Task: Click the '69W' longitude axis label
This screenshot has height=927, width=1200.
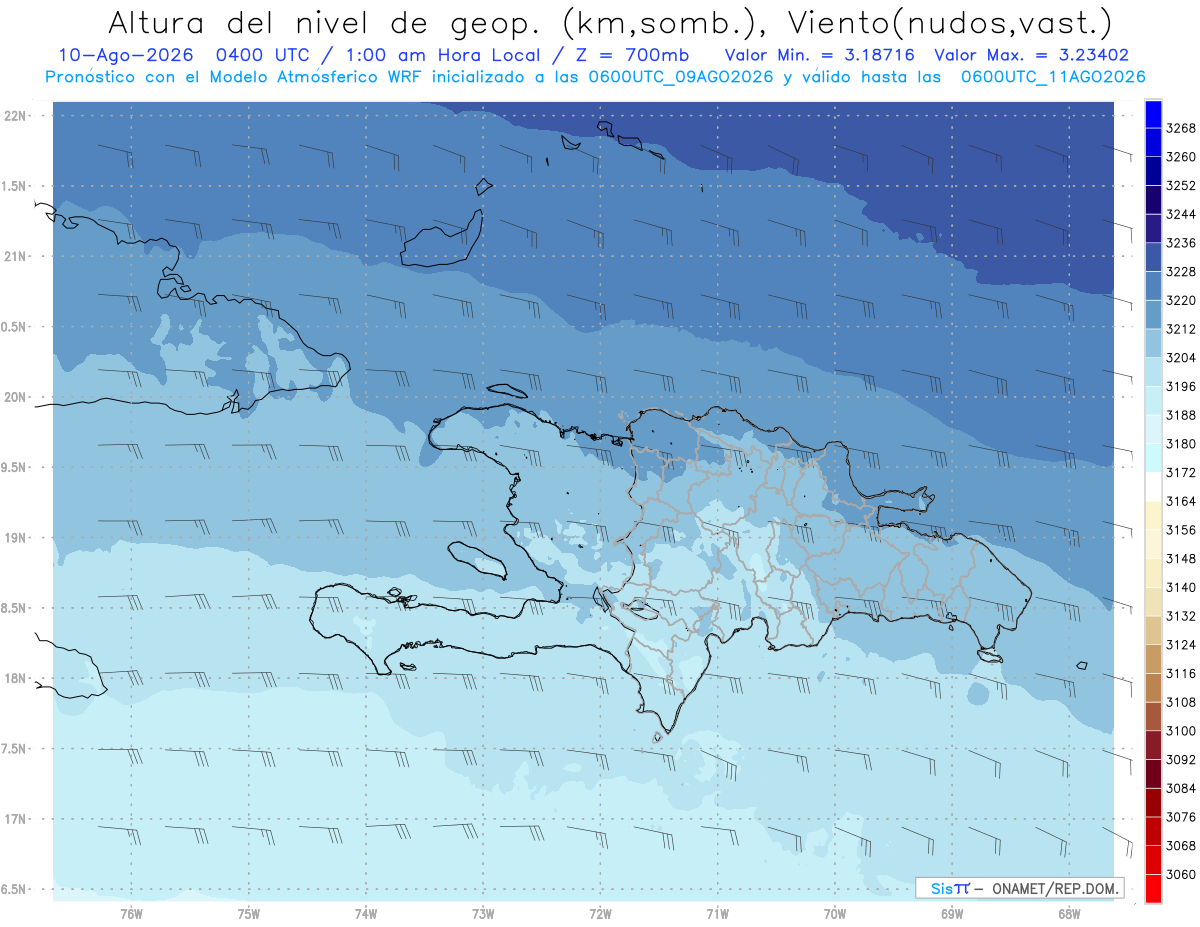Action: pyautogui.click(x=952, y=913)
